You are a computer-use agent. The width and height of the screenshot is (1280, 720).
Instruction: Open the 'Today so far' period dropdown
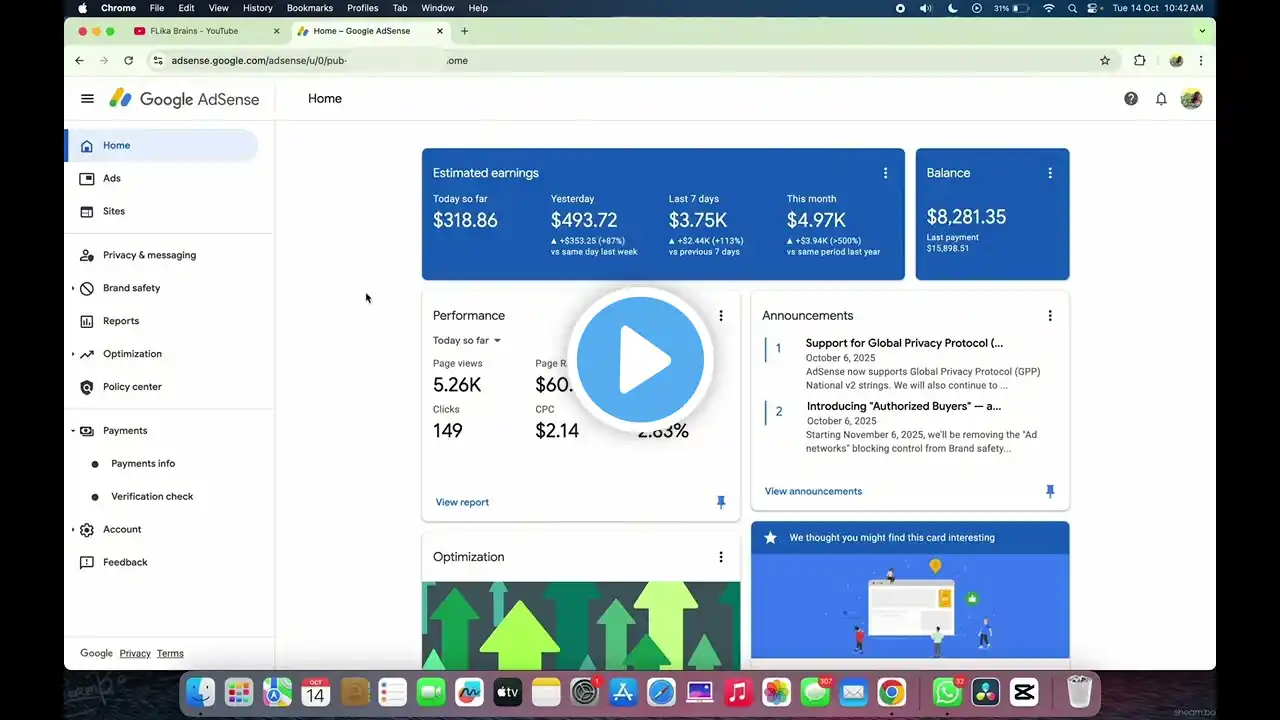pyautogui.click(x=467, y=340)
